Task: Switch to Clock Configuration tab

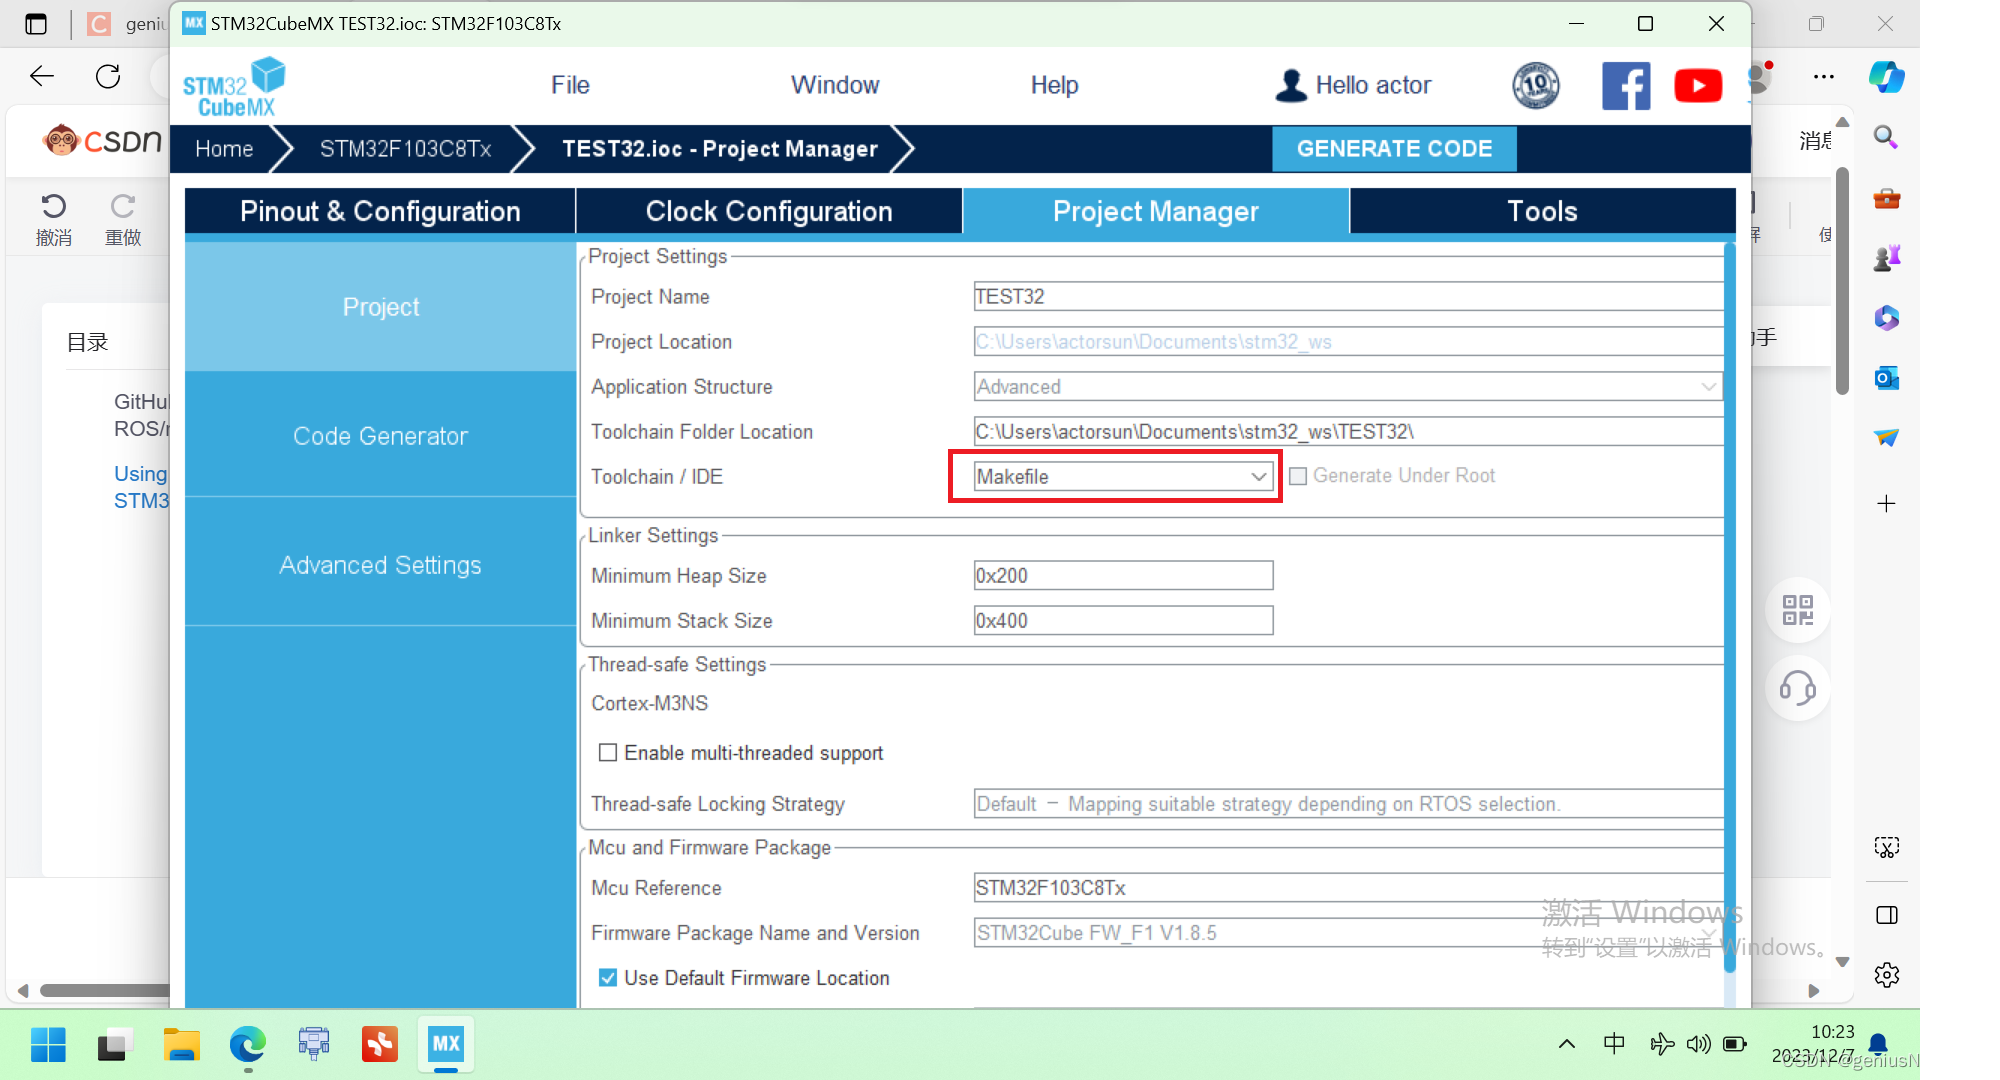Action: [x=769, y=210]
